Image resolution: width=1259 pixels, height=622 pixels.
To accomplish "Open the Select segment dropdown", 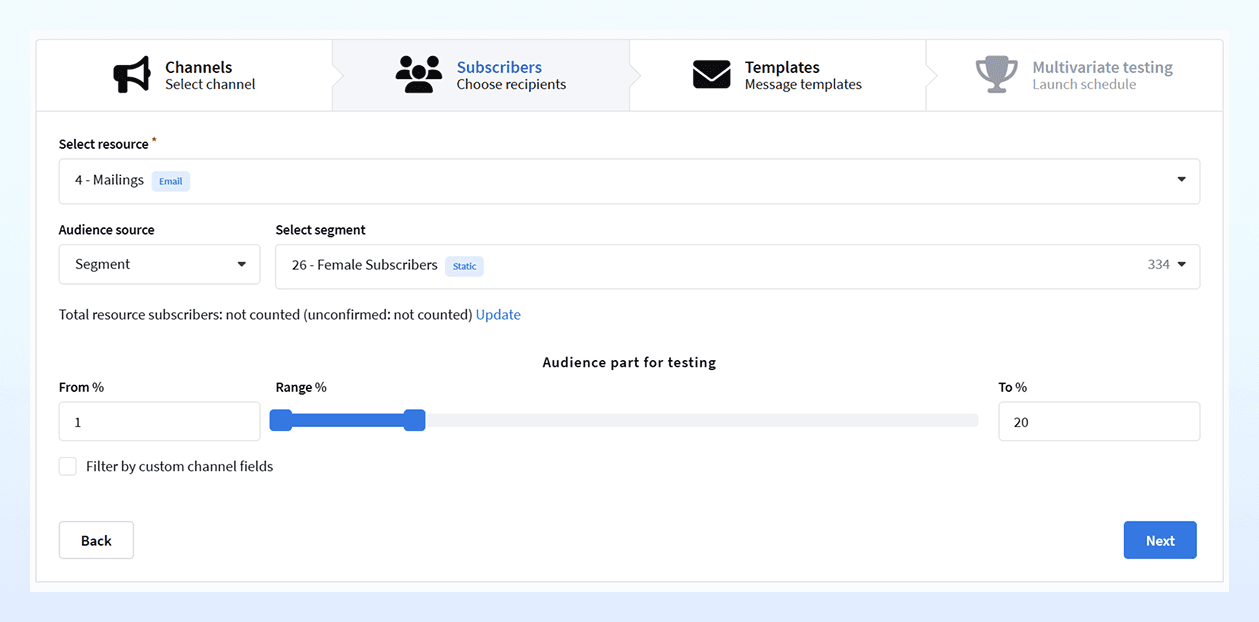I will coord(737,266).
